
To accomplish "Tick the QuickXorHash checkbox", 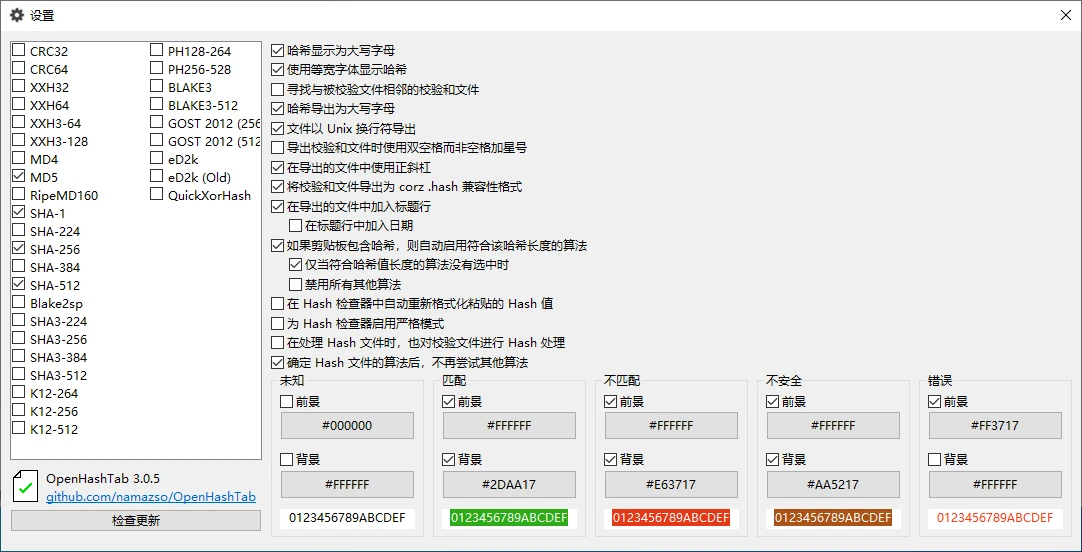I will (x=157, y=195).
